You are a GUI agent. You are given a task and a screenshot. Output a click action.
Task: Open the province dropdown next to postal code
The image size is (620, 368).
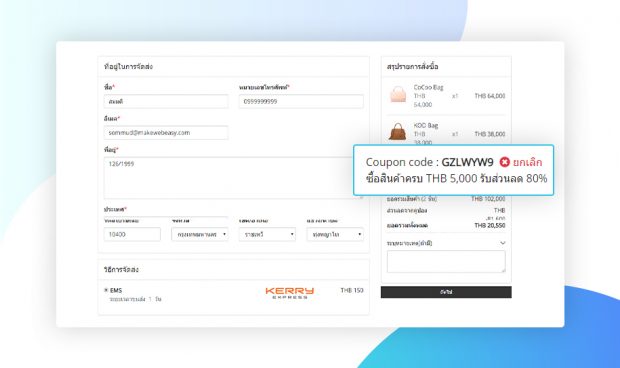[x=200, y=234]
